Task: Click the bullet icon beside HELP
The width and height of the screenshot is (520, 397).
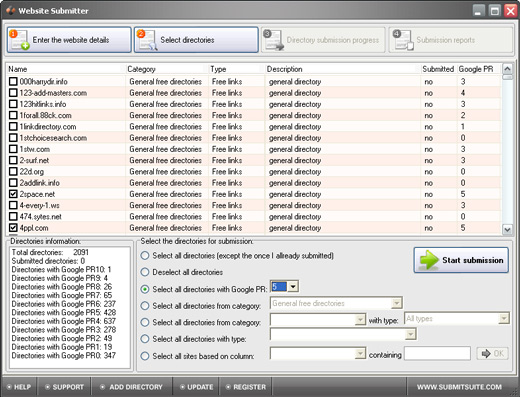Action: pos(9,387)
